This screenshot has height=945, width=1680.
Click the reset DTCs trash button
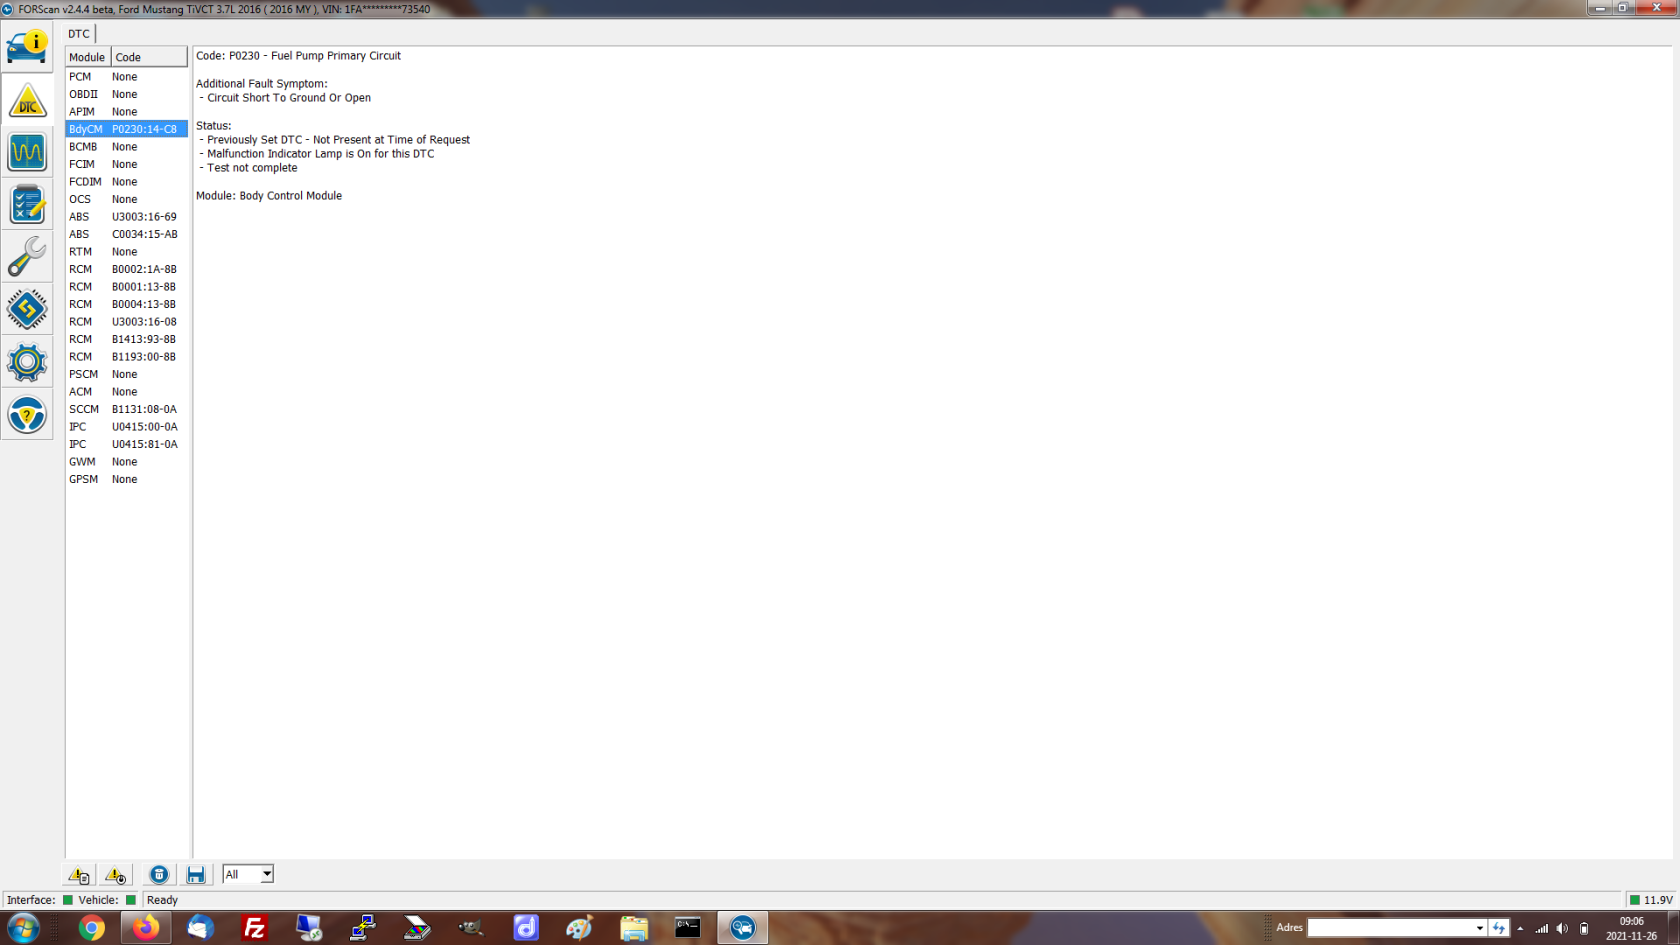159,874
